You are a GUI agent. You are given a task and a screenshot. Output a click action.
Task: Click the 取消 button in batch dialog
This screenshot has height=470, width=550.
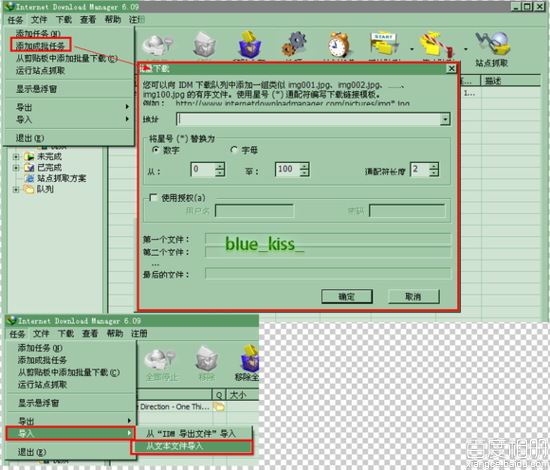tap(413, 296)
